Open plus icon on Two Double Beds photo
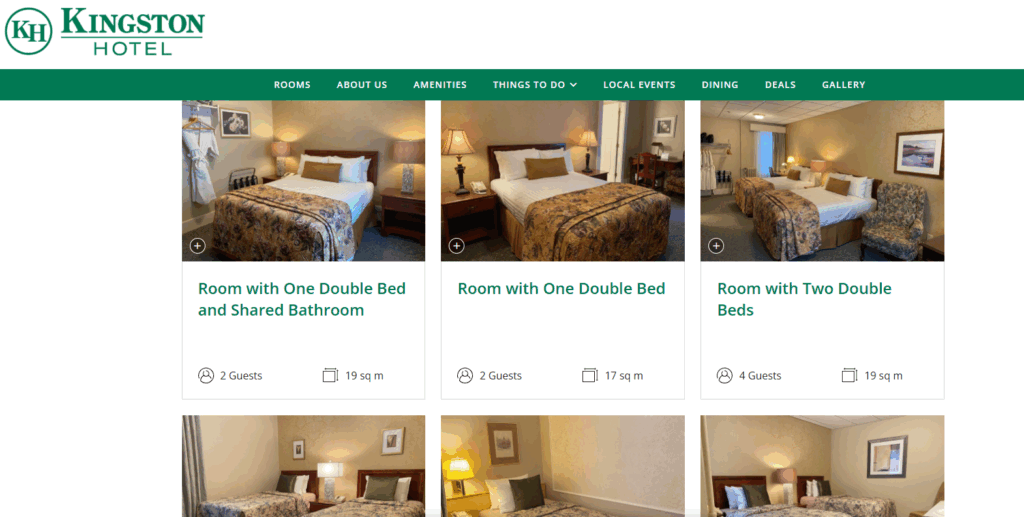The image size is (1024, 517). point(716,246)
